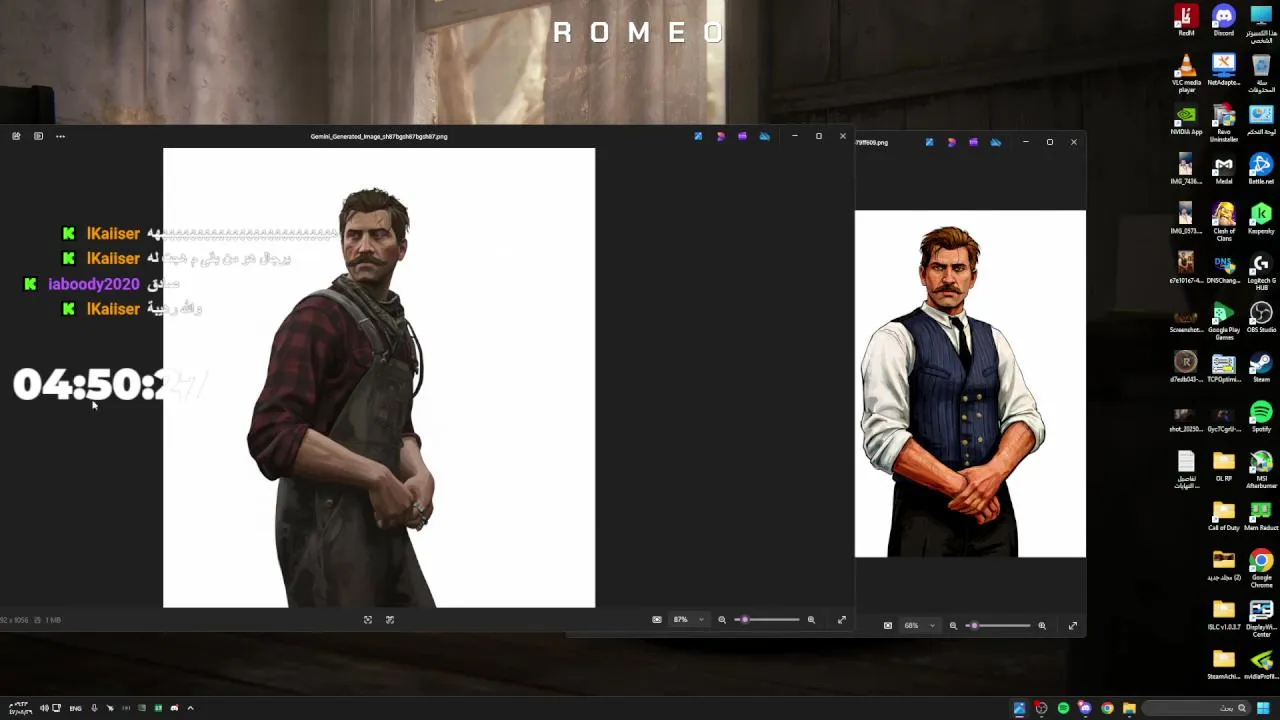Toggle filmstrip icon in left Photos window toolbar
1280x720 pixels.
pyautogui.click(x=38, y=136)
